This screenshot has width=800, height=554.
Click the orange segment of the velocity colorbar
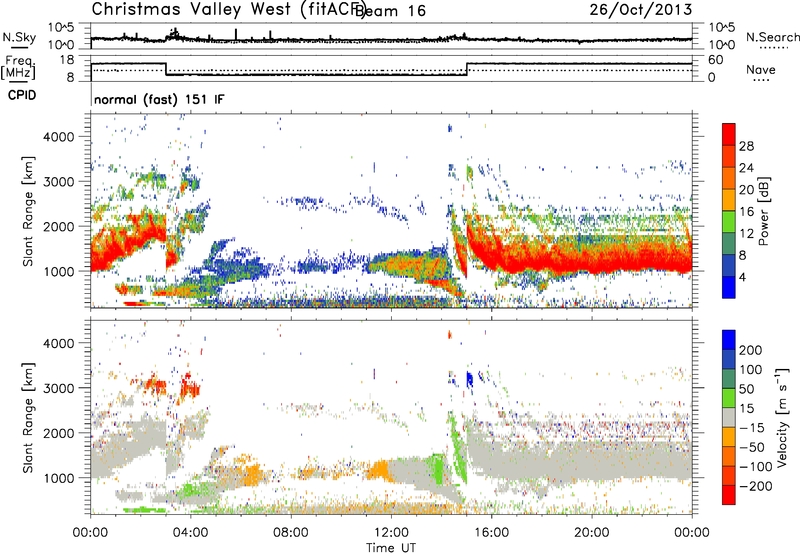tap(729, 437)
